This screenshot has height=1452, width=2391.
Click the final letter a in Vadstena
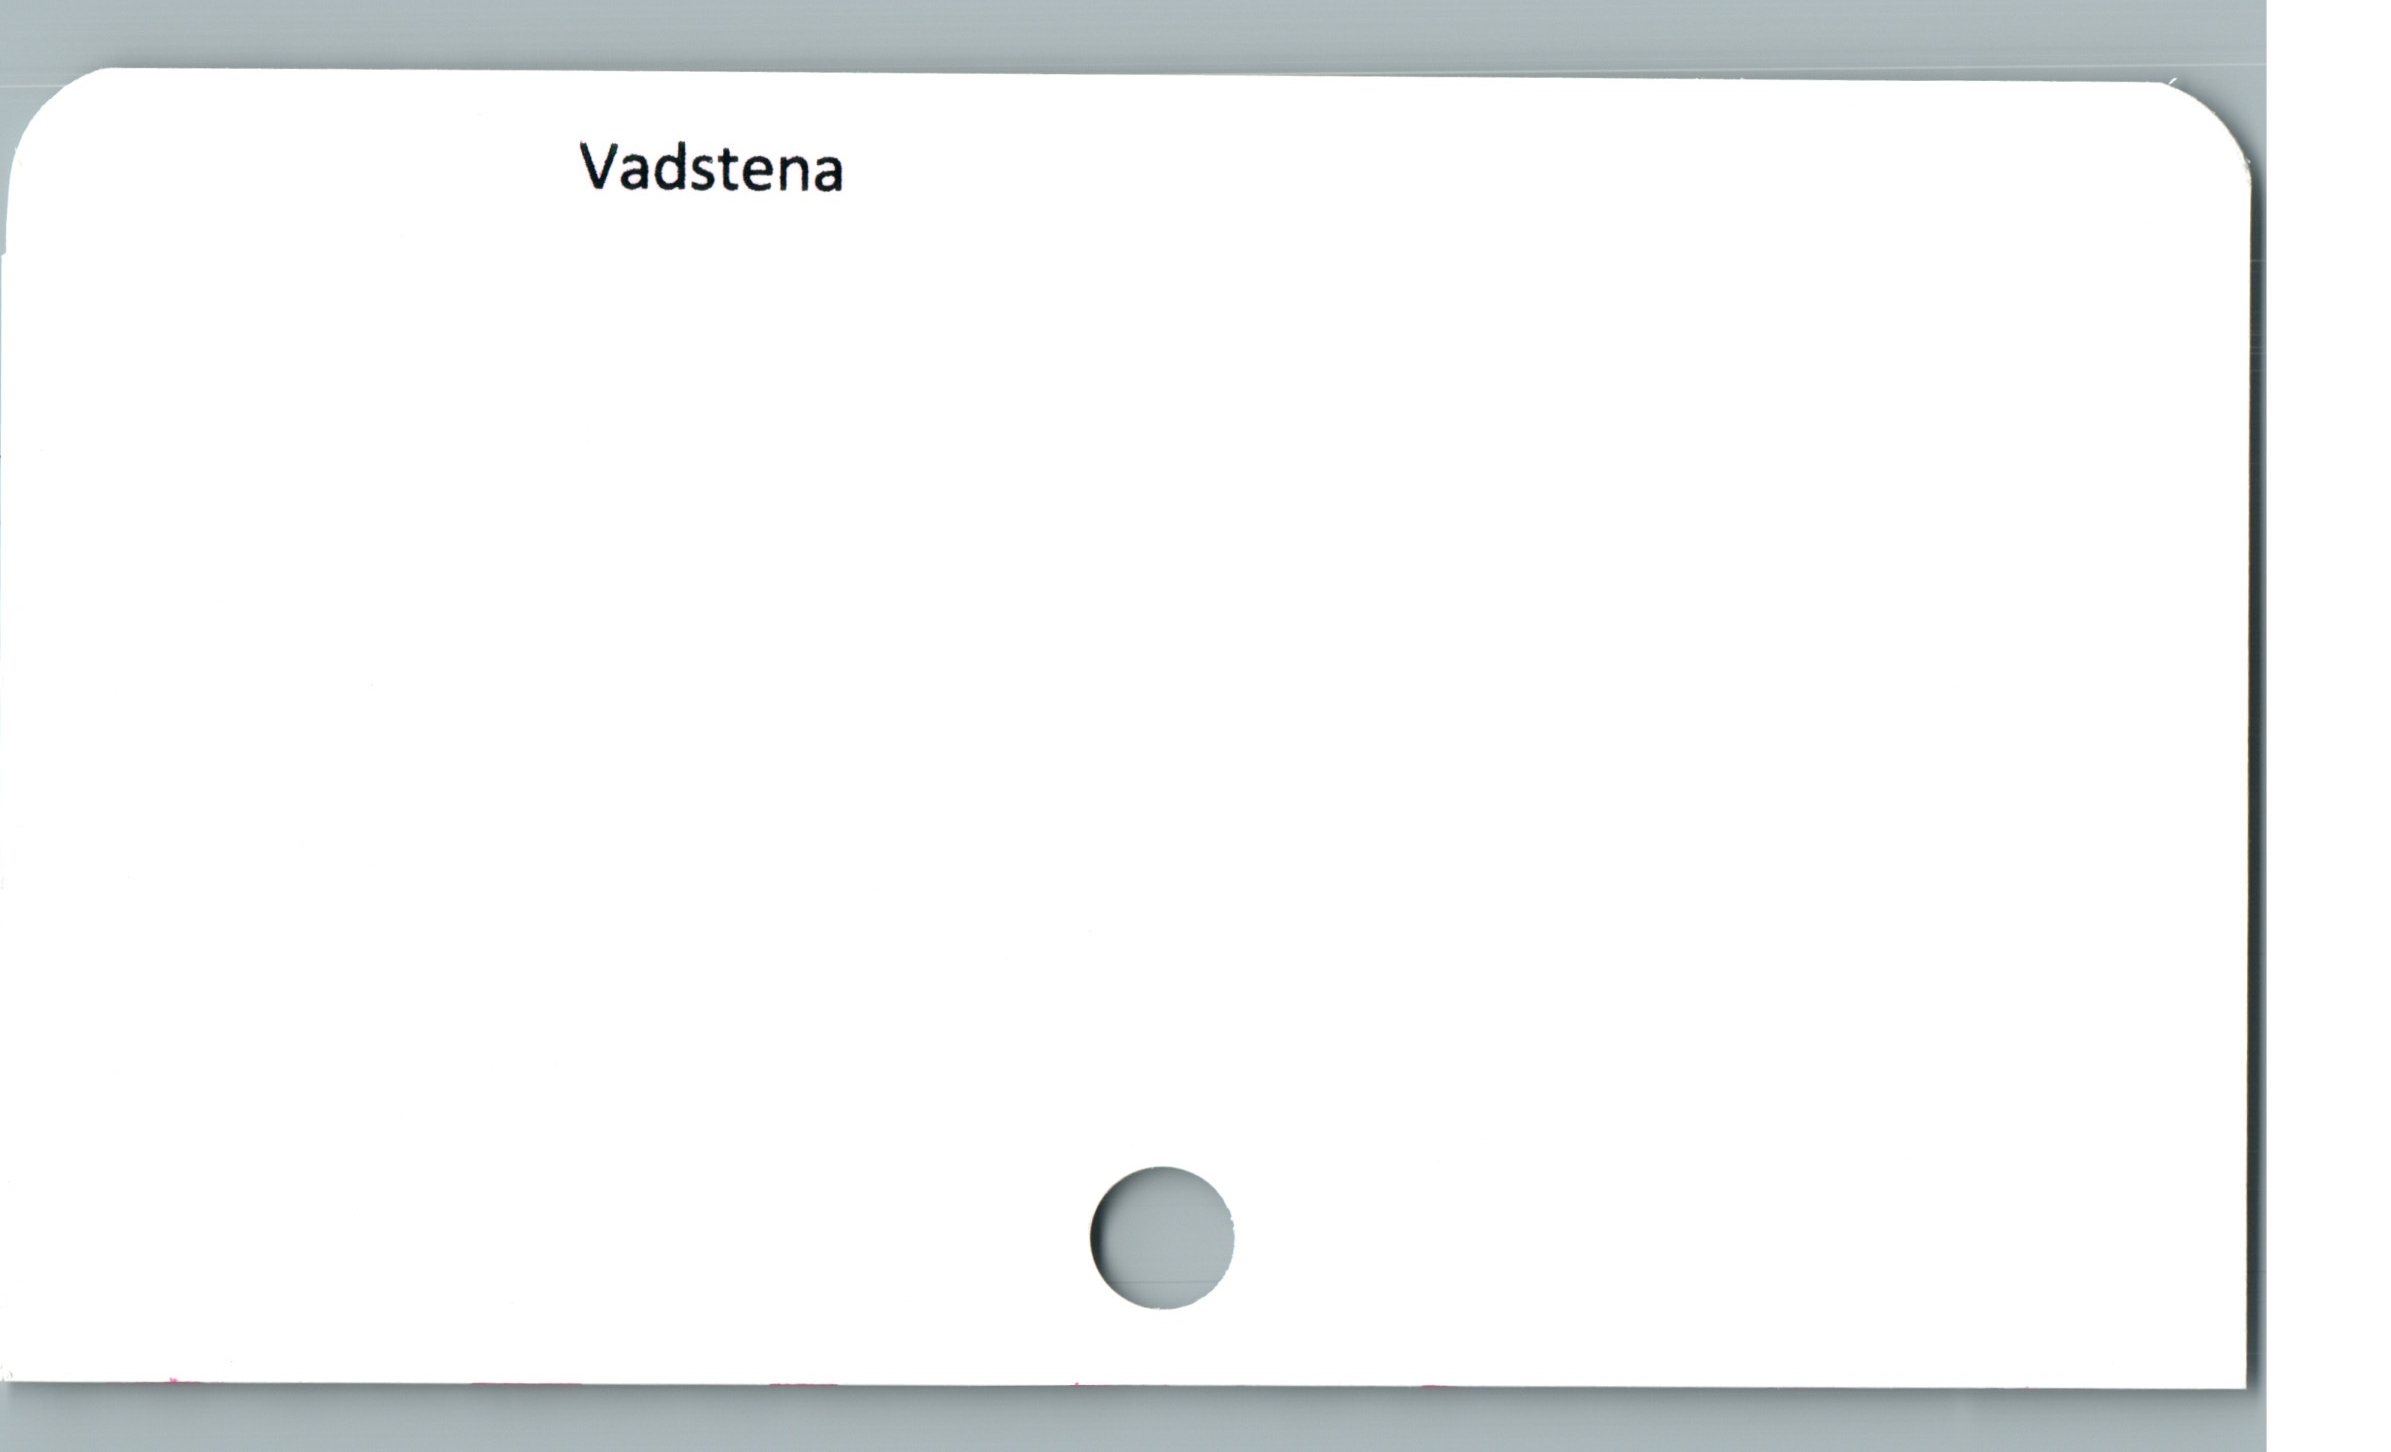pyautogui.click(x=827, y=174)
